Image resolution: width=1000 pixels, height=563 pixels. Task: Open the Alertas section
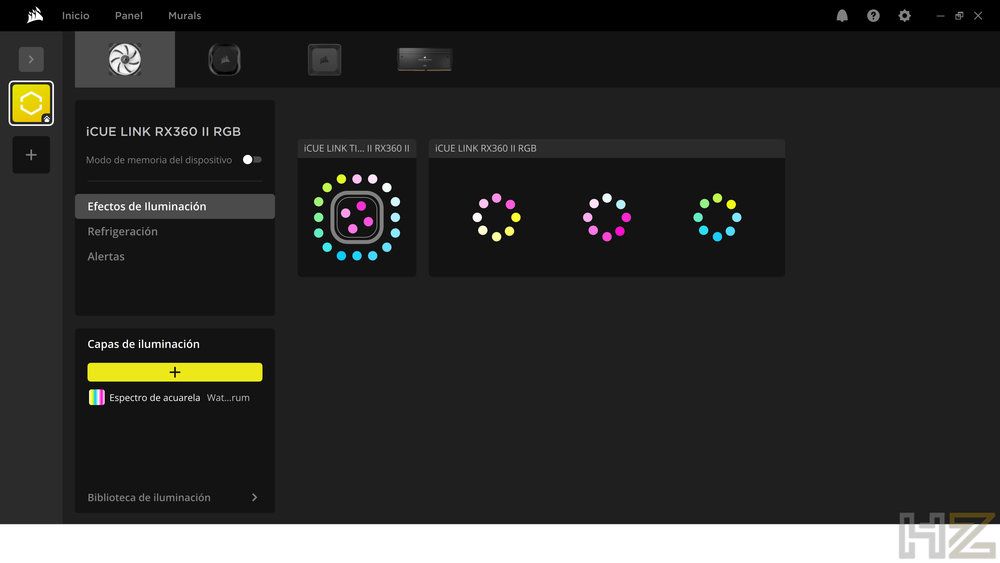106,256
